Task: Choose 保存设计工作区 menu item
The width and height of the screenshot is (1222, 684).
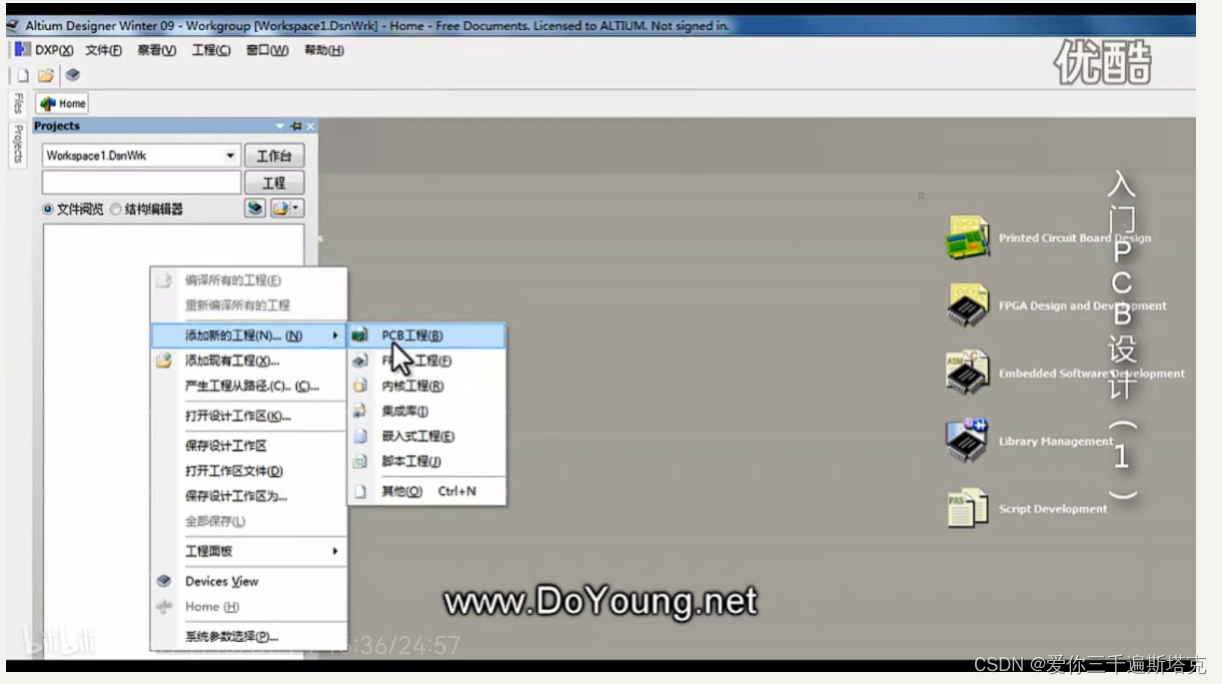Action: coord(248,446)
